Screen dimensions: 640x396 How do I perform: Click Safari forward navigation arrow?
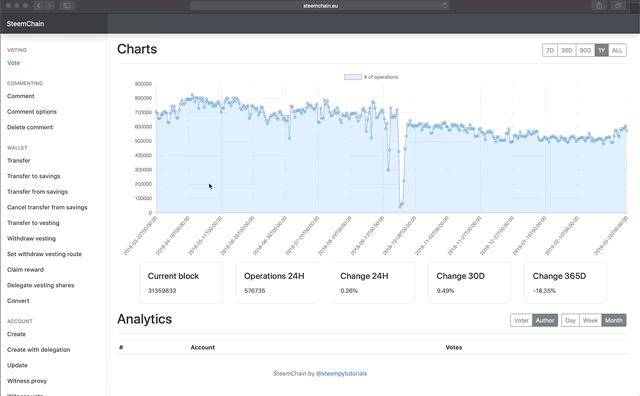tap(49, 6)
